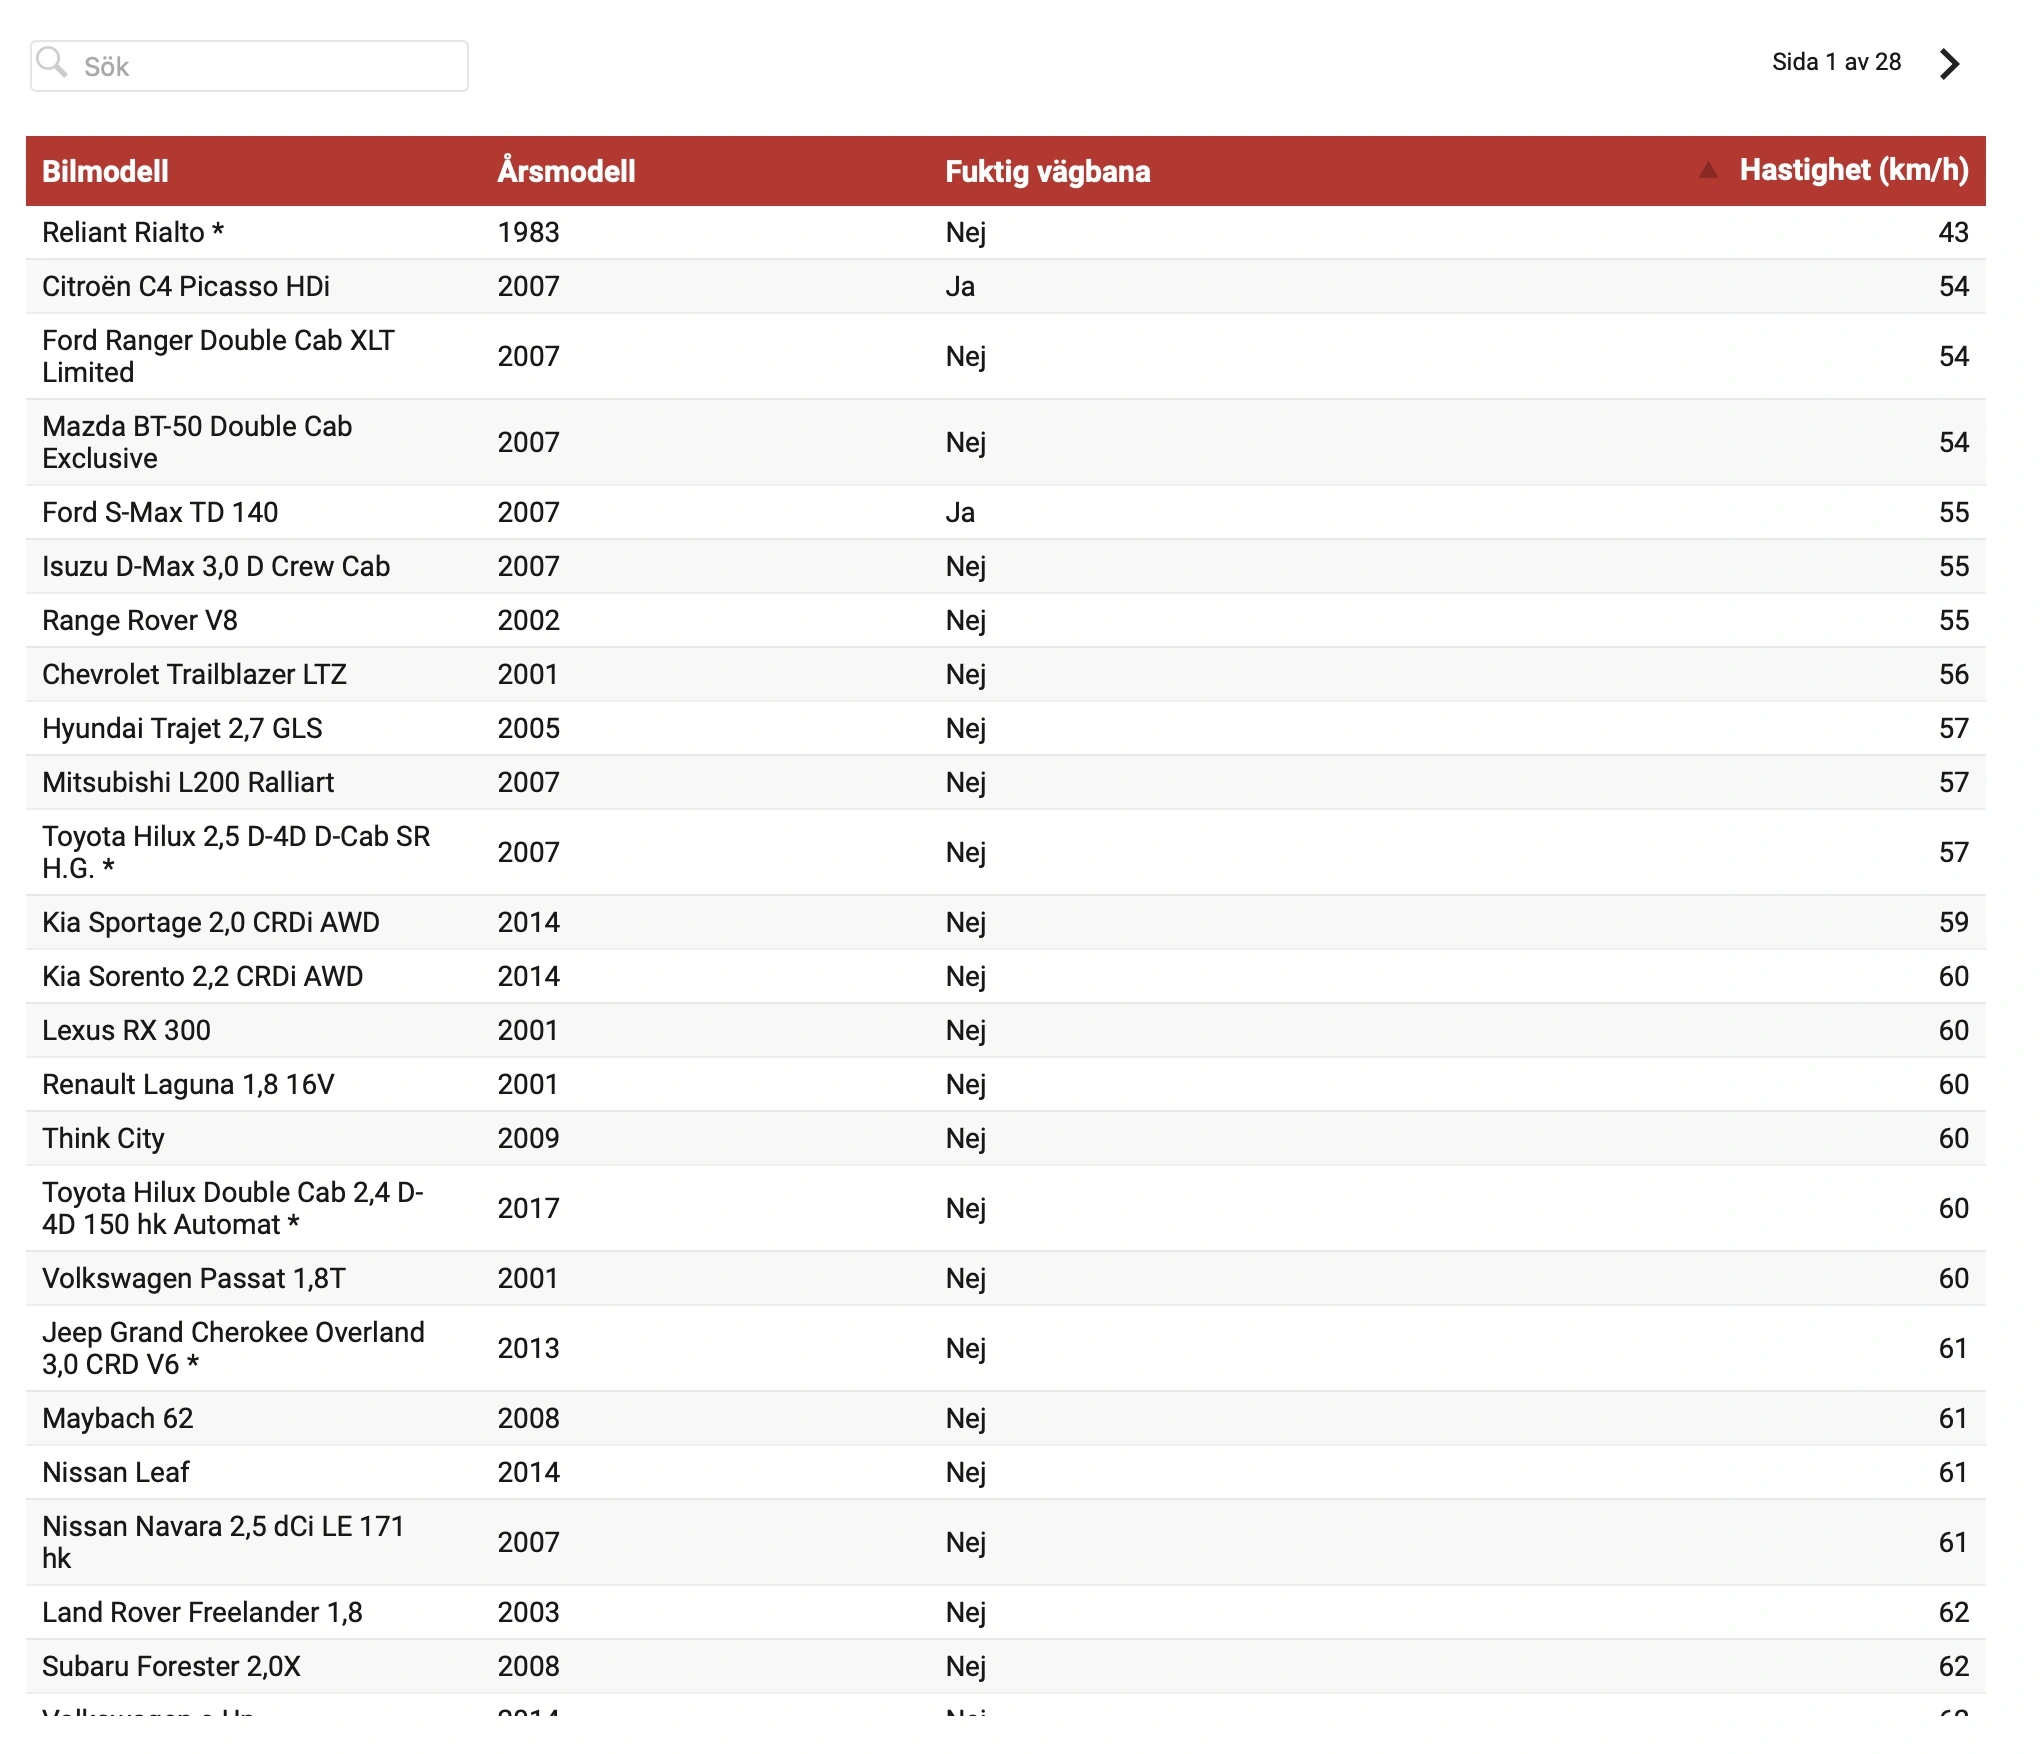Click the Lexus RX 300 model cell

click(x=126, y=1030)
